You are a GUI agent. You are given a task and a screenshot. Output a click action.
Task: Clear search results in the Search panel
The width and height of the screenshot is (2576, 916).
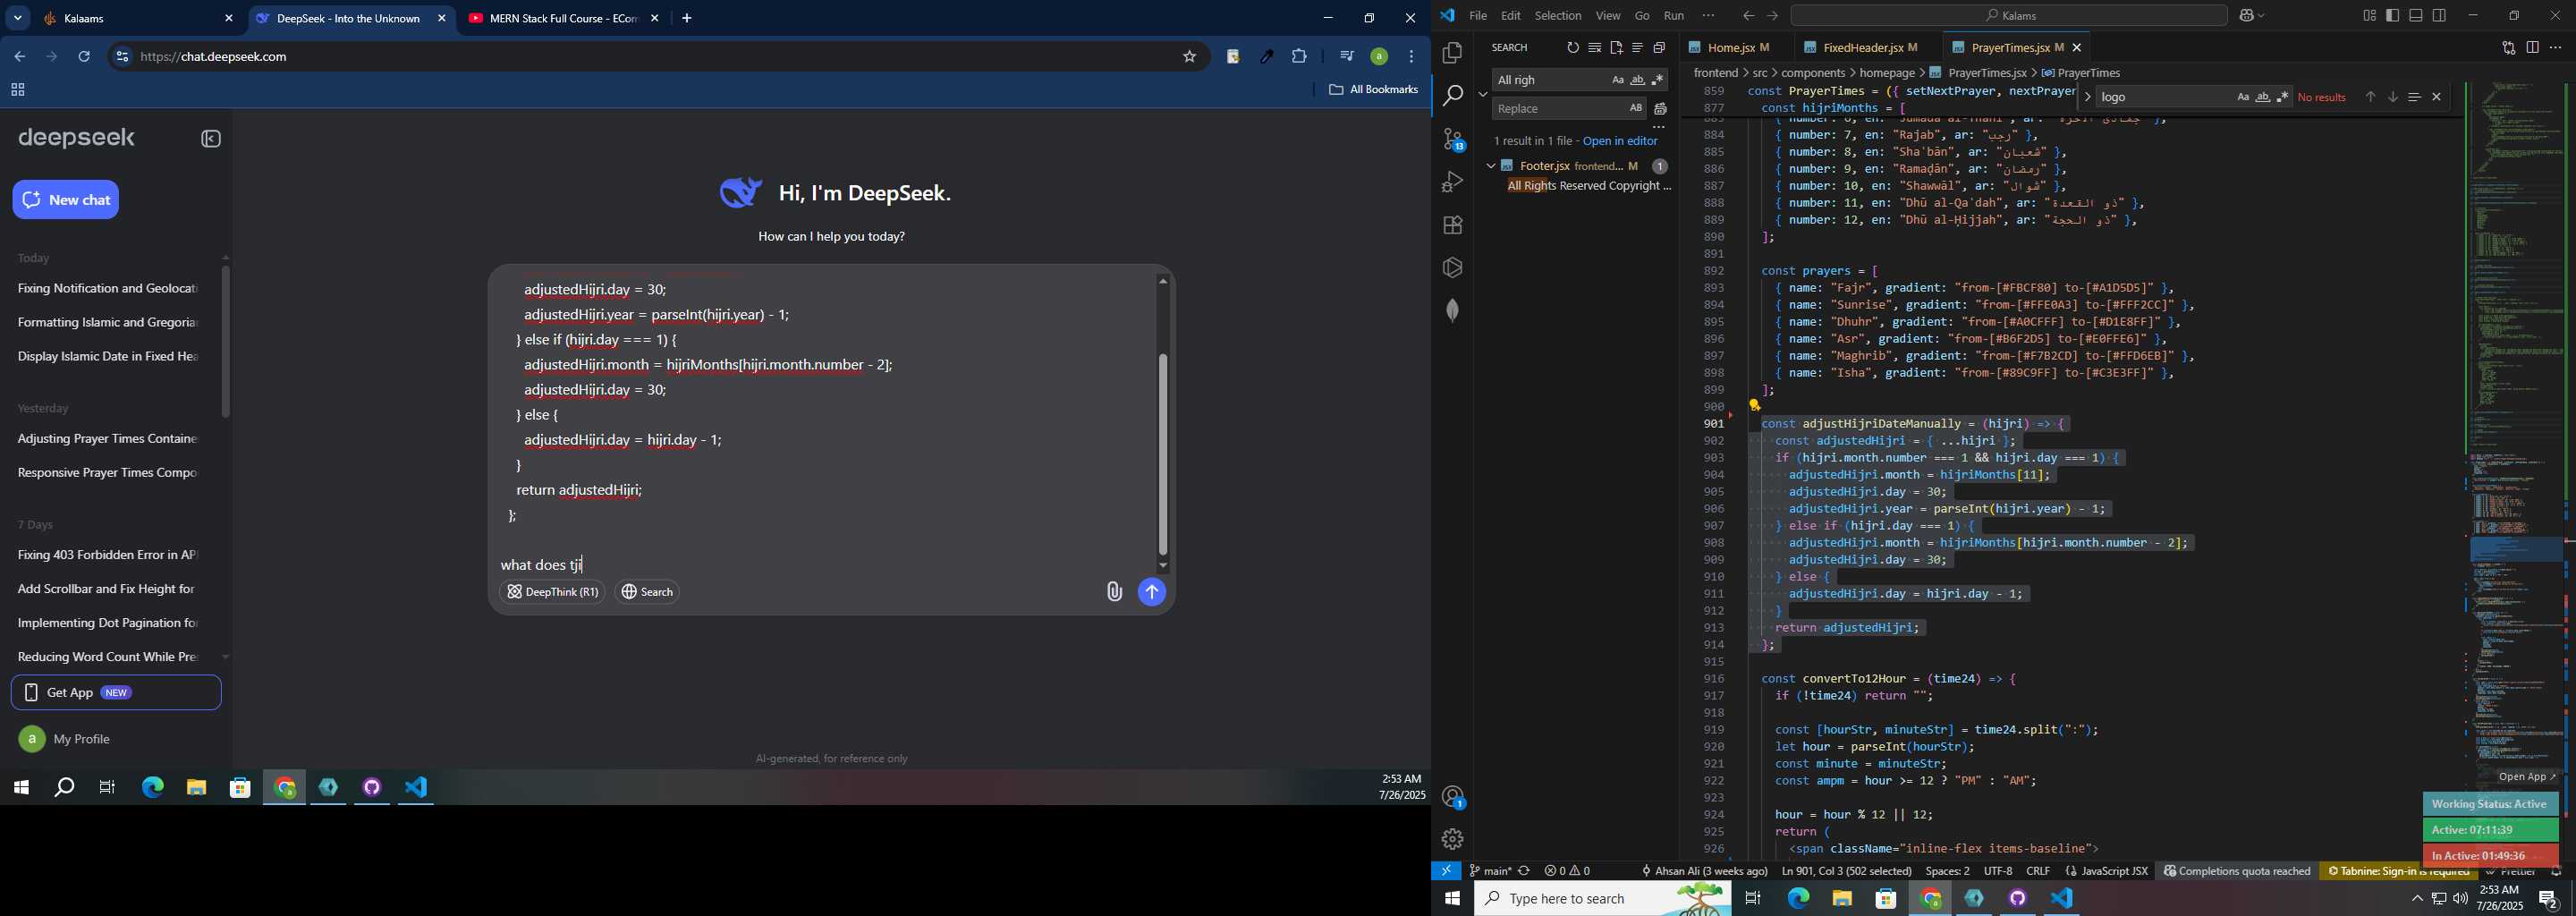[1594, 48]
